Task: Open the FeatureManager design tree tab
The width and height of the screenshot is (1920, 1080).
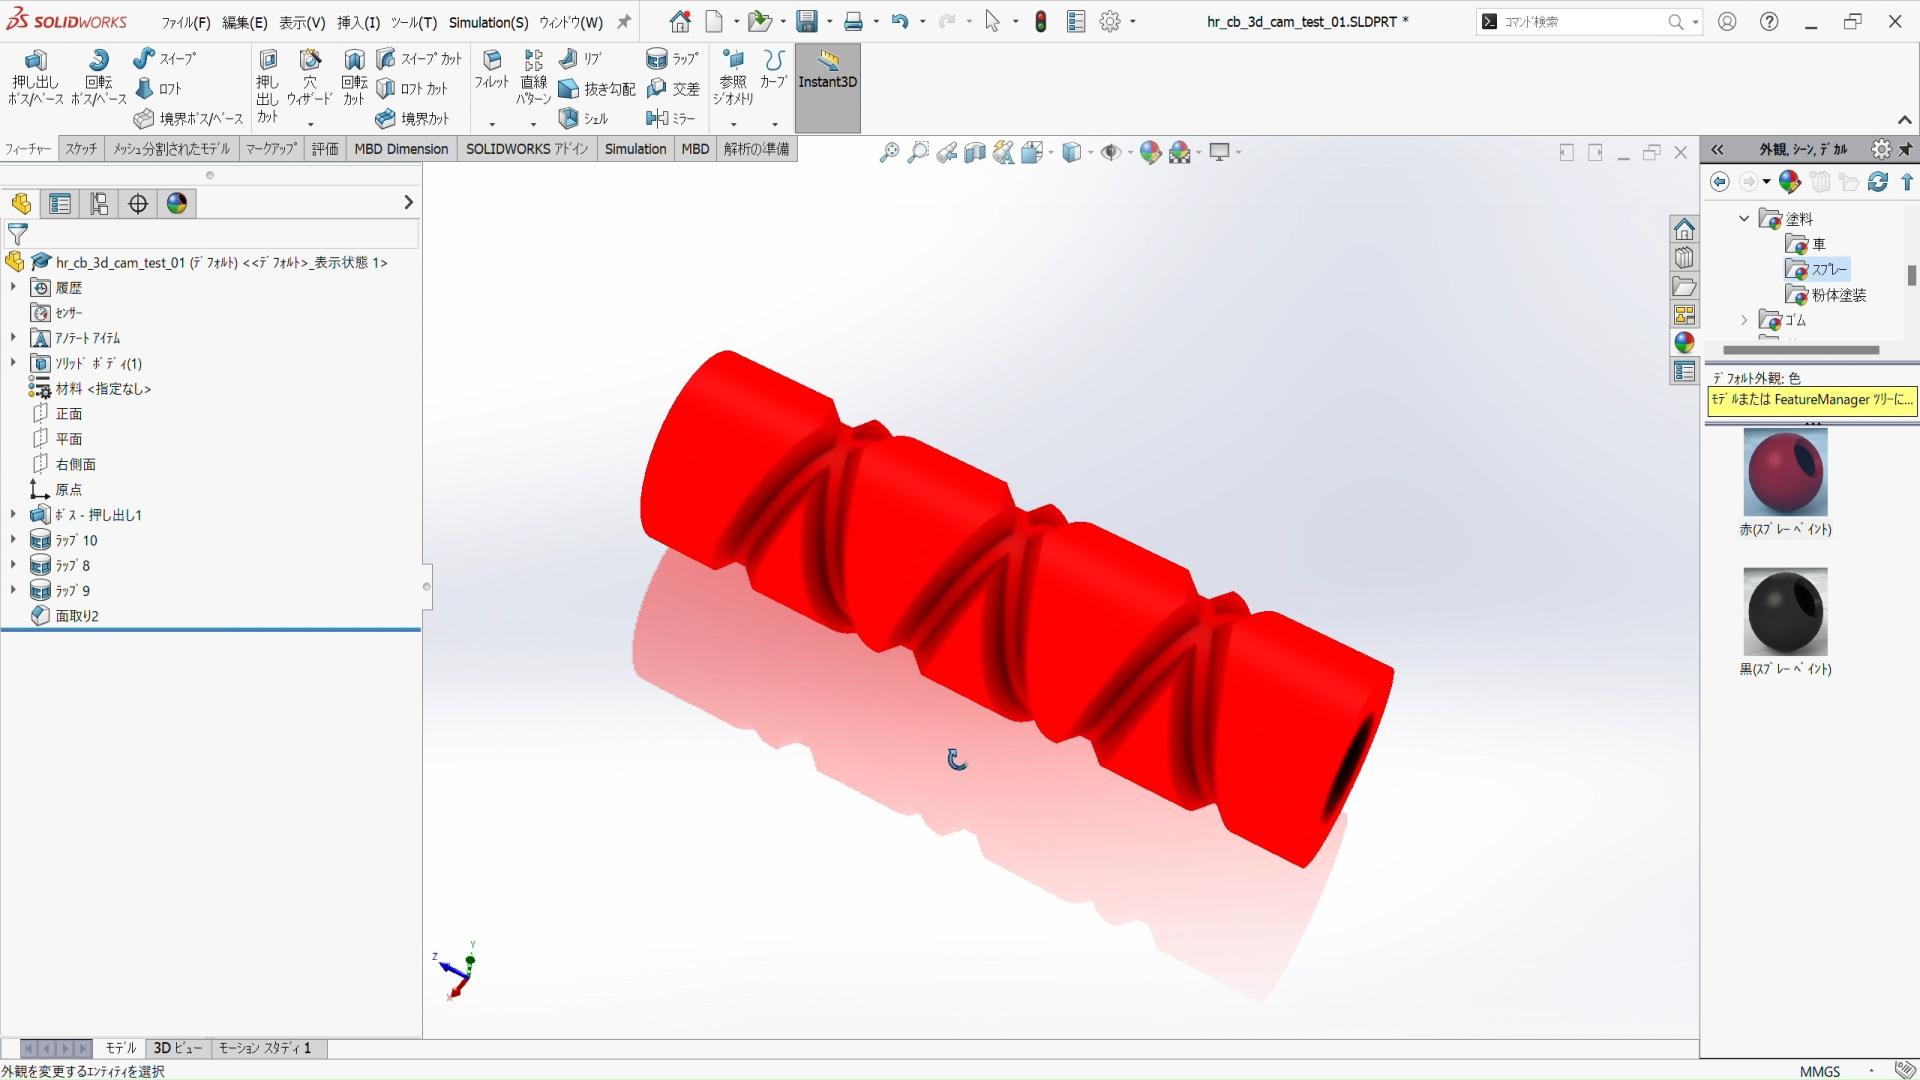Action: (21, 204)
